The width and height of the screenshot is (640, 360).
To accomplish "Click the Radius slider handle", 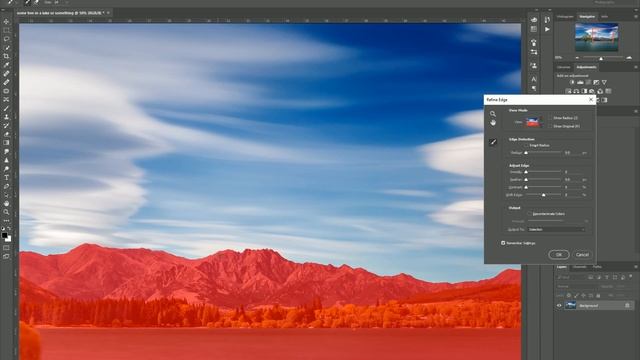I will click(x=526, y=153).
